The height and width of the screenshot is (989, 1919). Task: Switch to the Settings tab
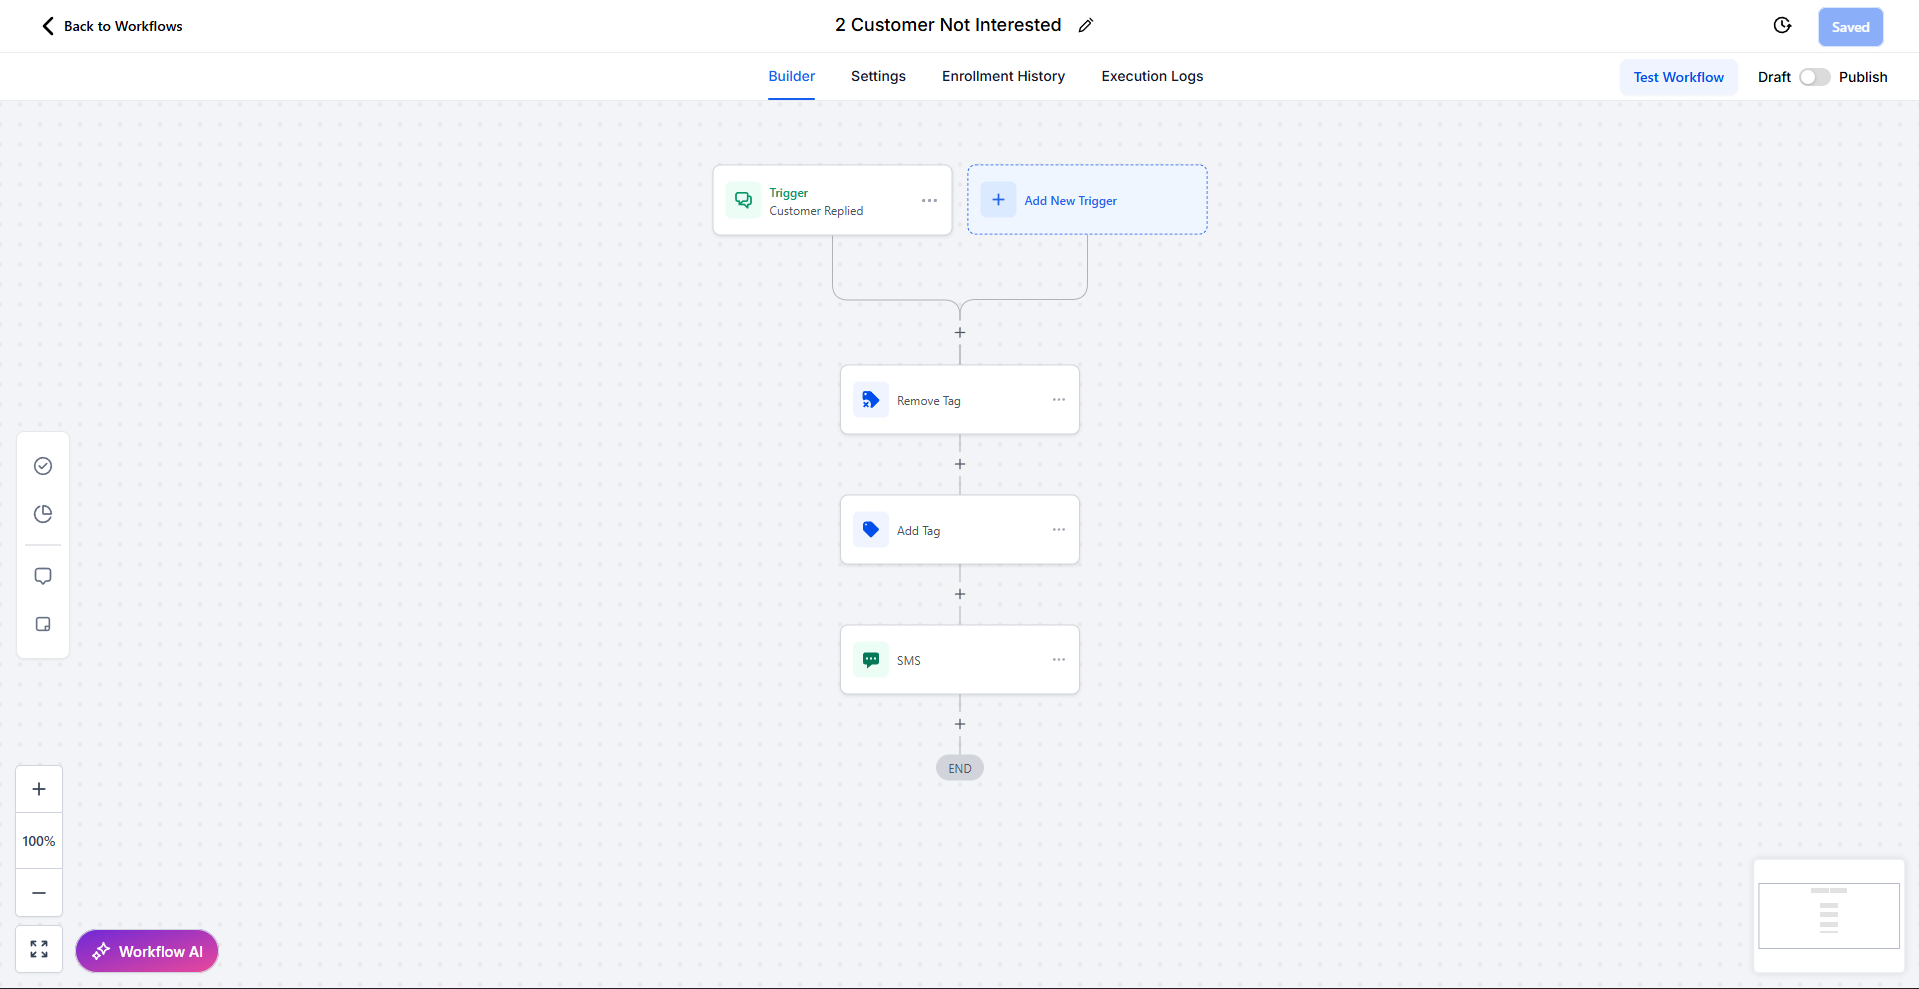(x=877, y=76)
